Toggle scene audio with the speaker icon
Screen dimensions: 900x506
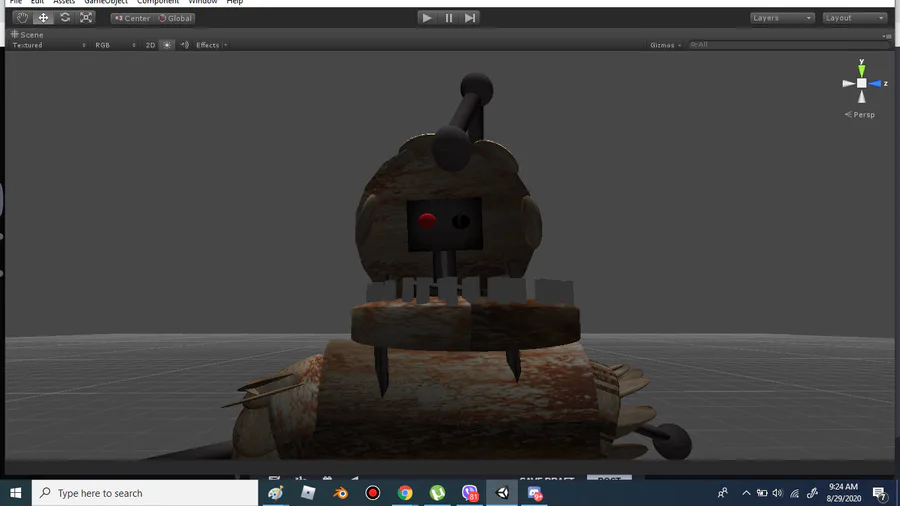(184, 45)
